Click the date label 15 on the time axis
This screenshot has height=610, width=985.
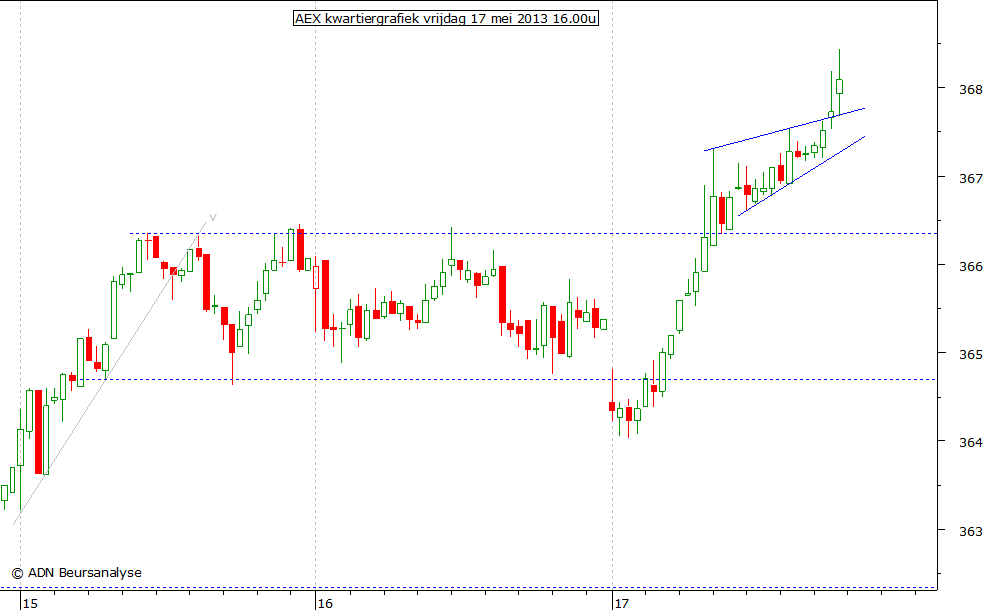30,603
